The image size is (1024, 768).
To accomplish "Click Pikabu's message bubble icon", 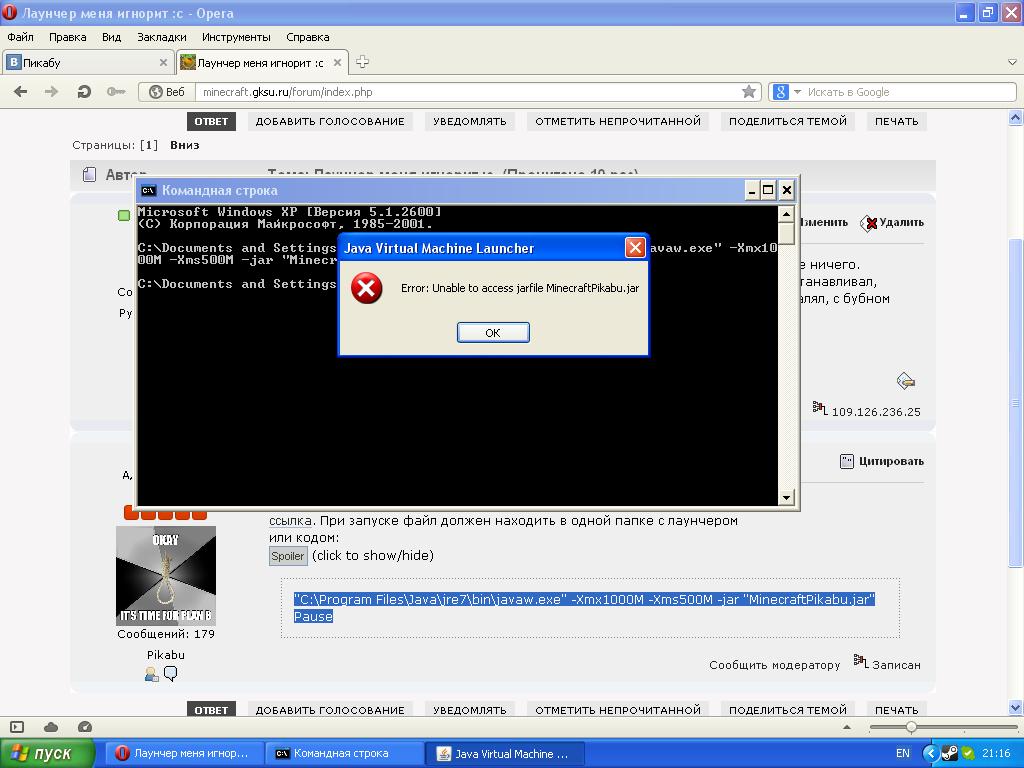I will point(170,673).
